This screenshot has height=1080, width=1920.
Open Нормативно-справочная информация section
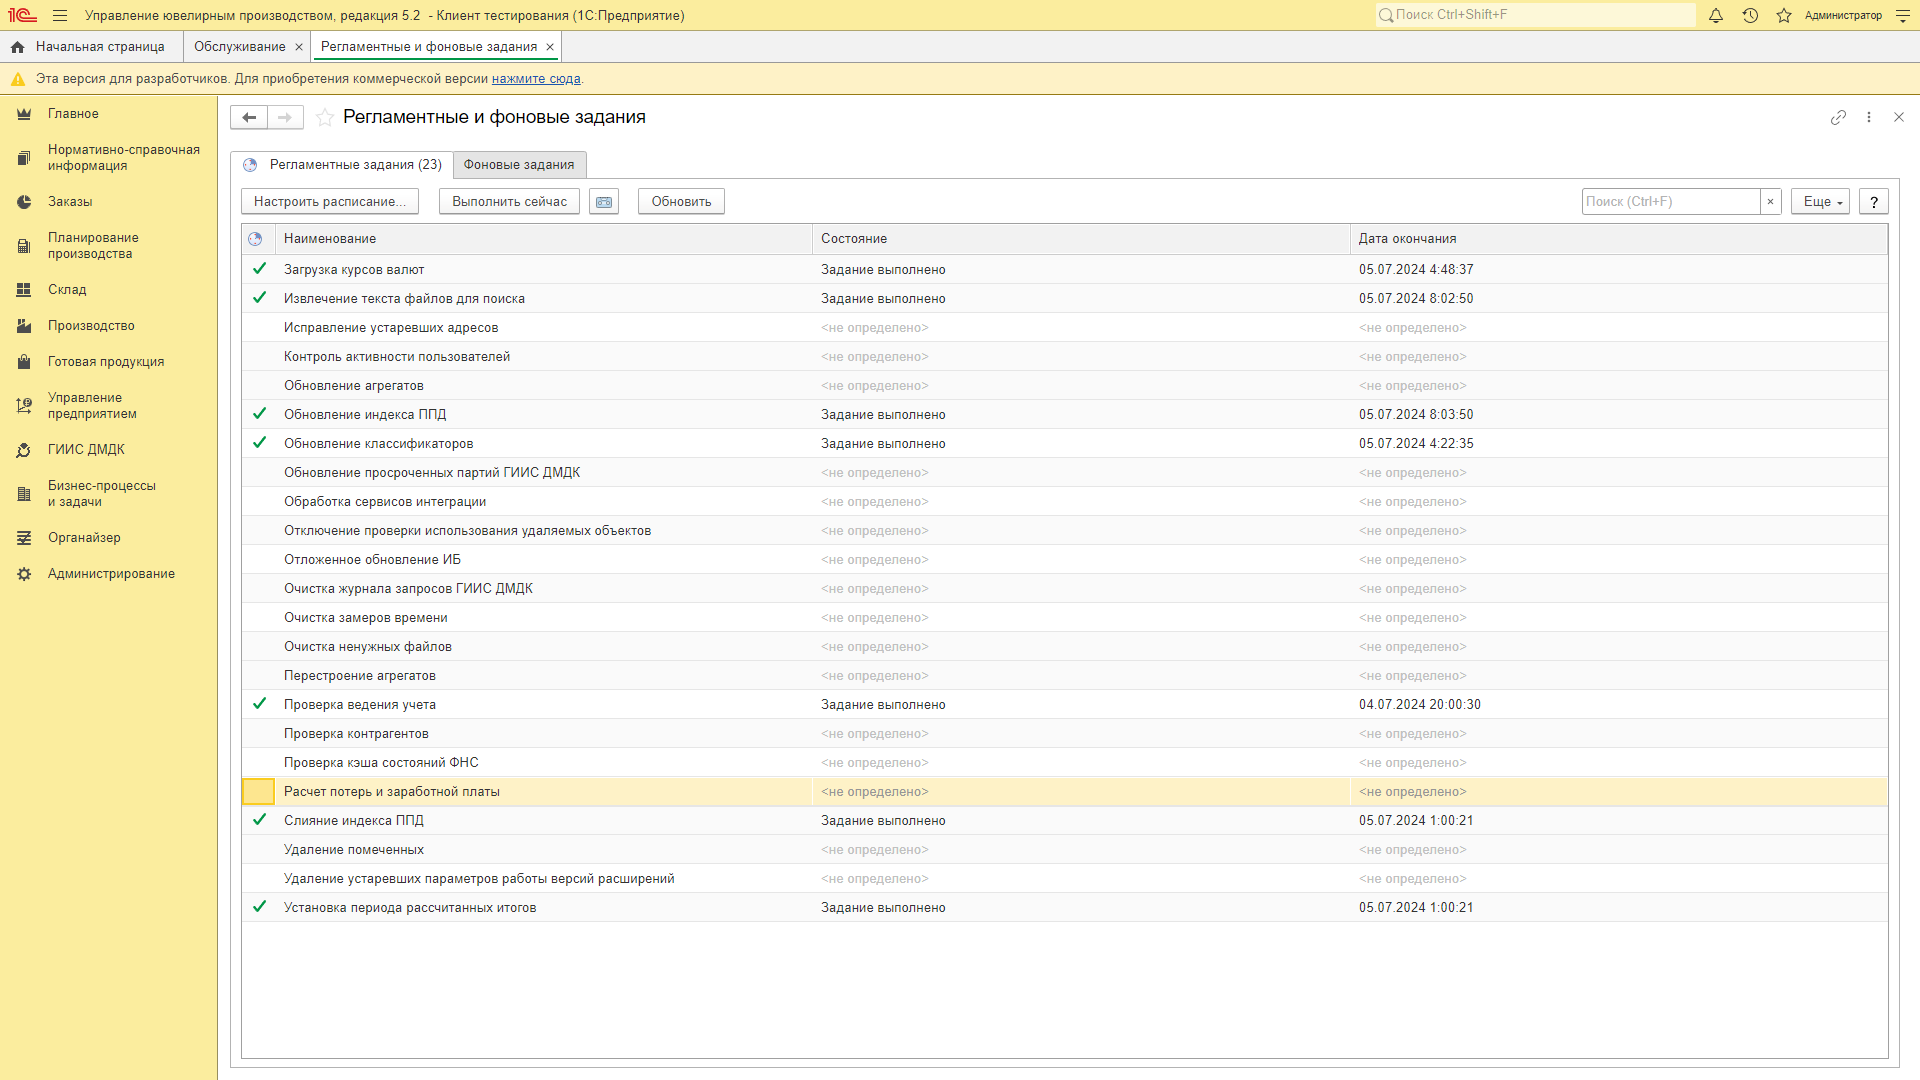(x=108, y=158)
